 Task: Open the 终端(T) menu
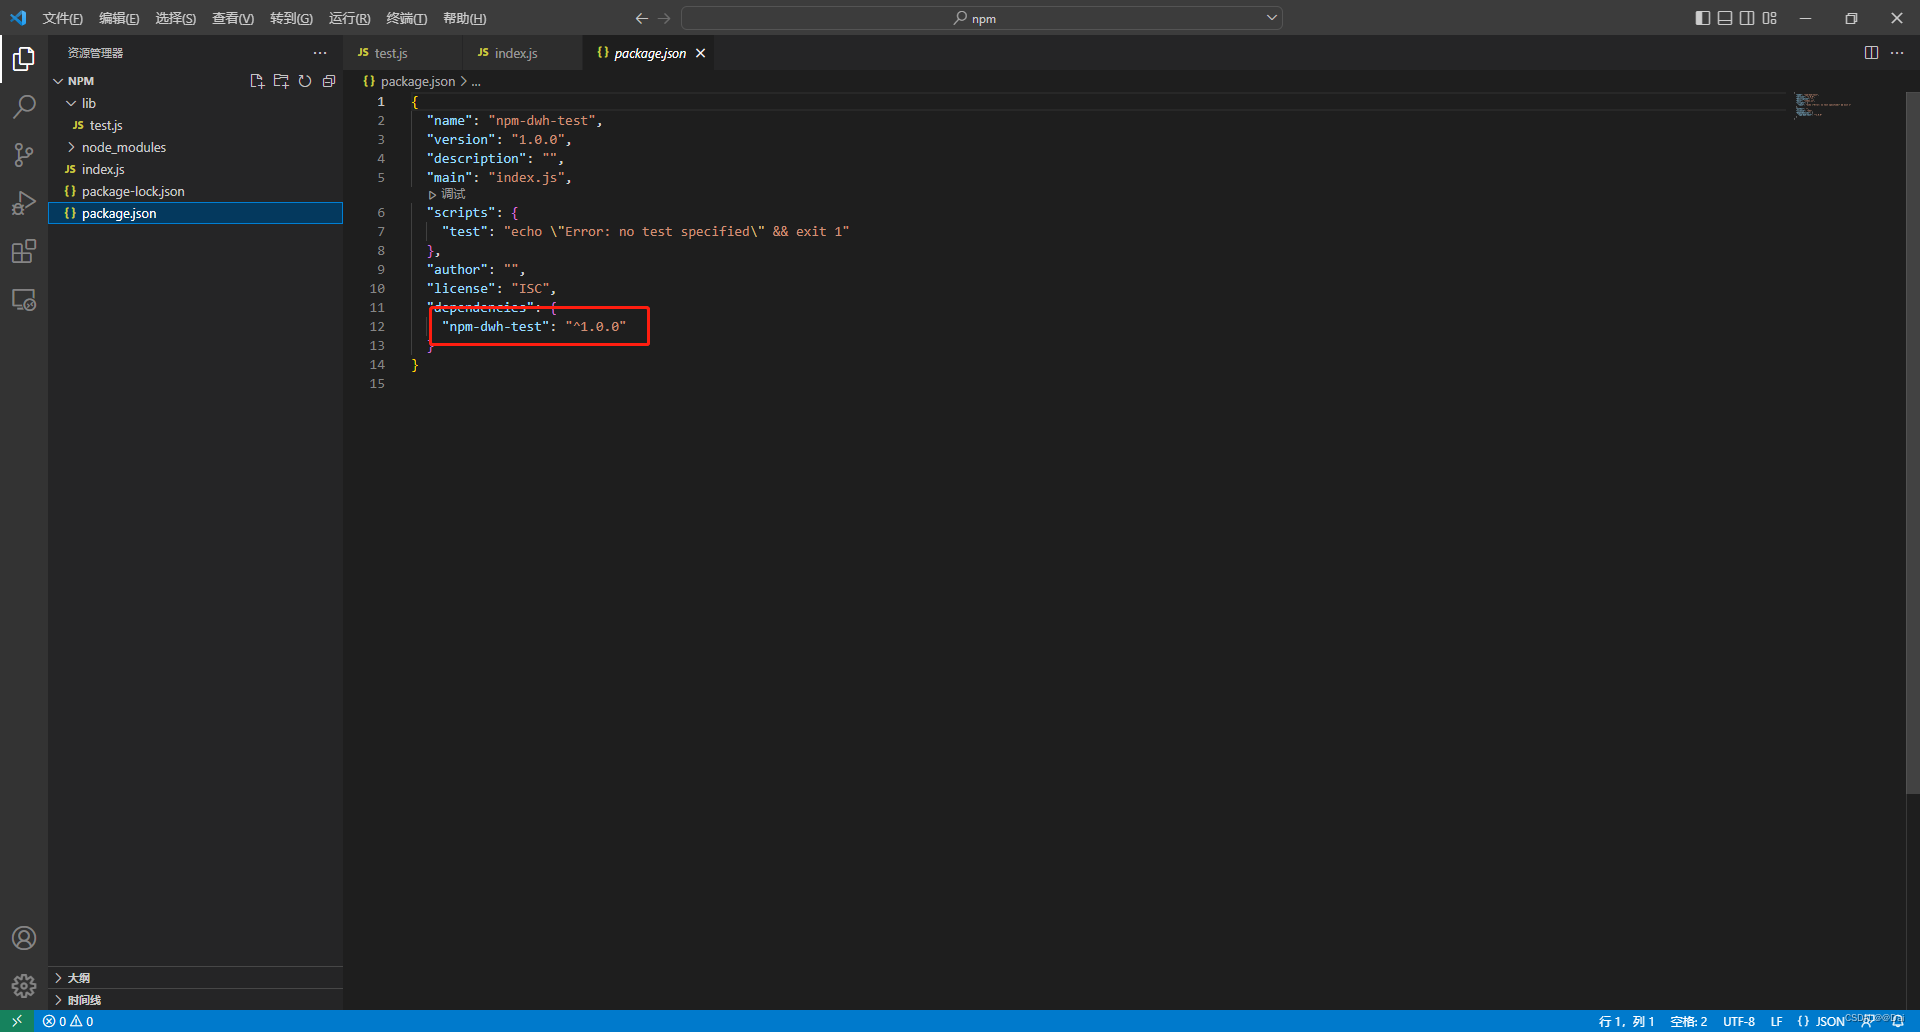[406, 18]
